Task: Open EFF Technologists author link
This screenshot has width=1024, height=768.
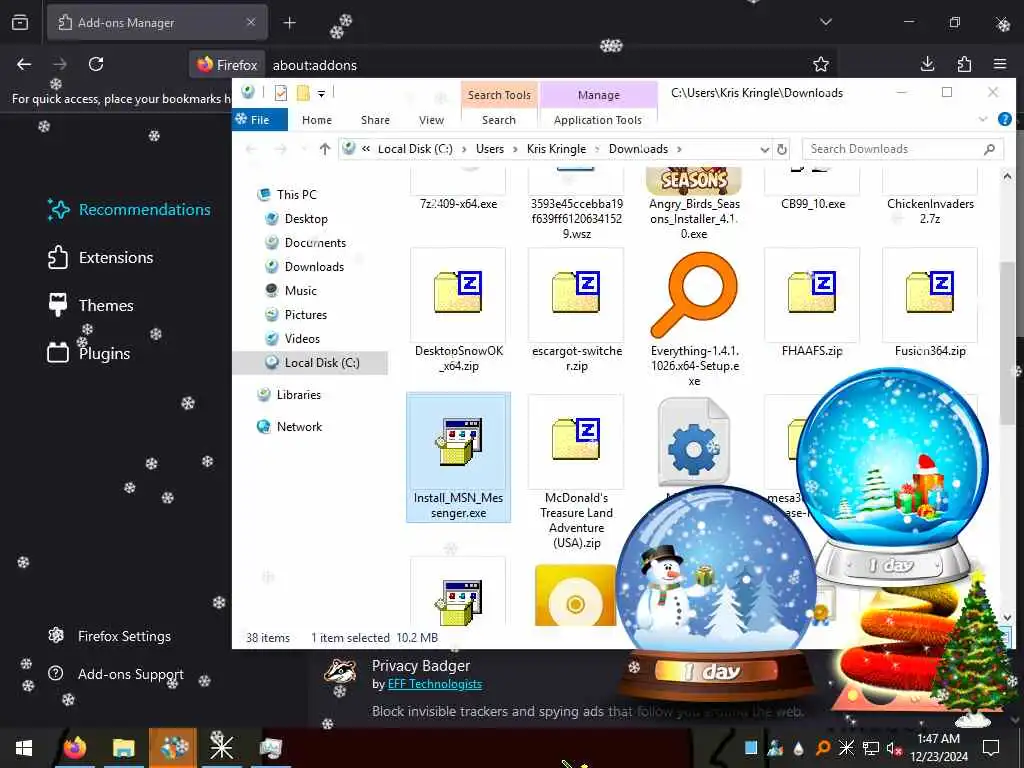Action: coord(434,684)
